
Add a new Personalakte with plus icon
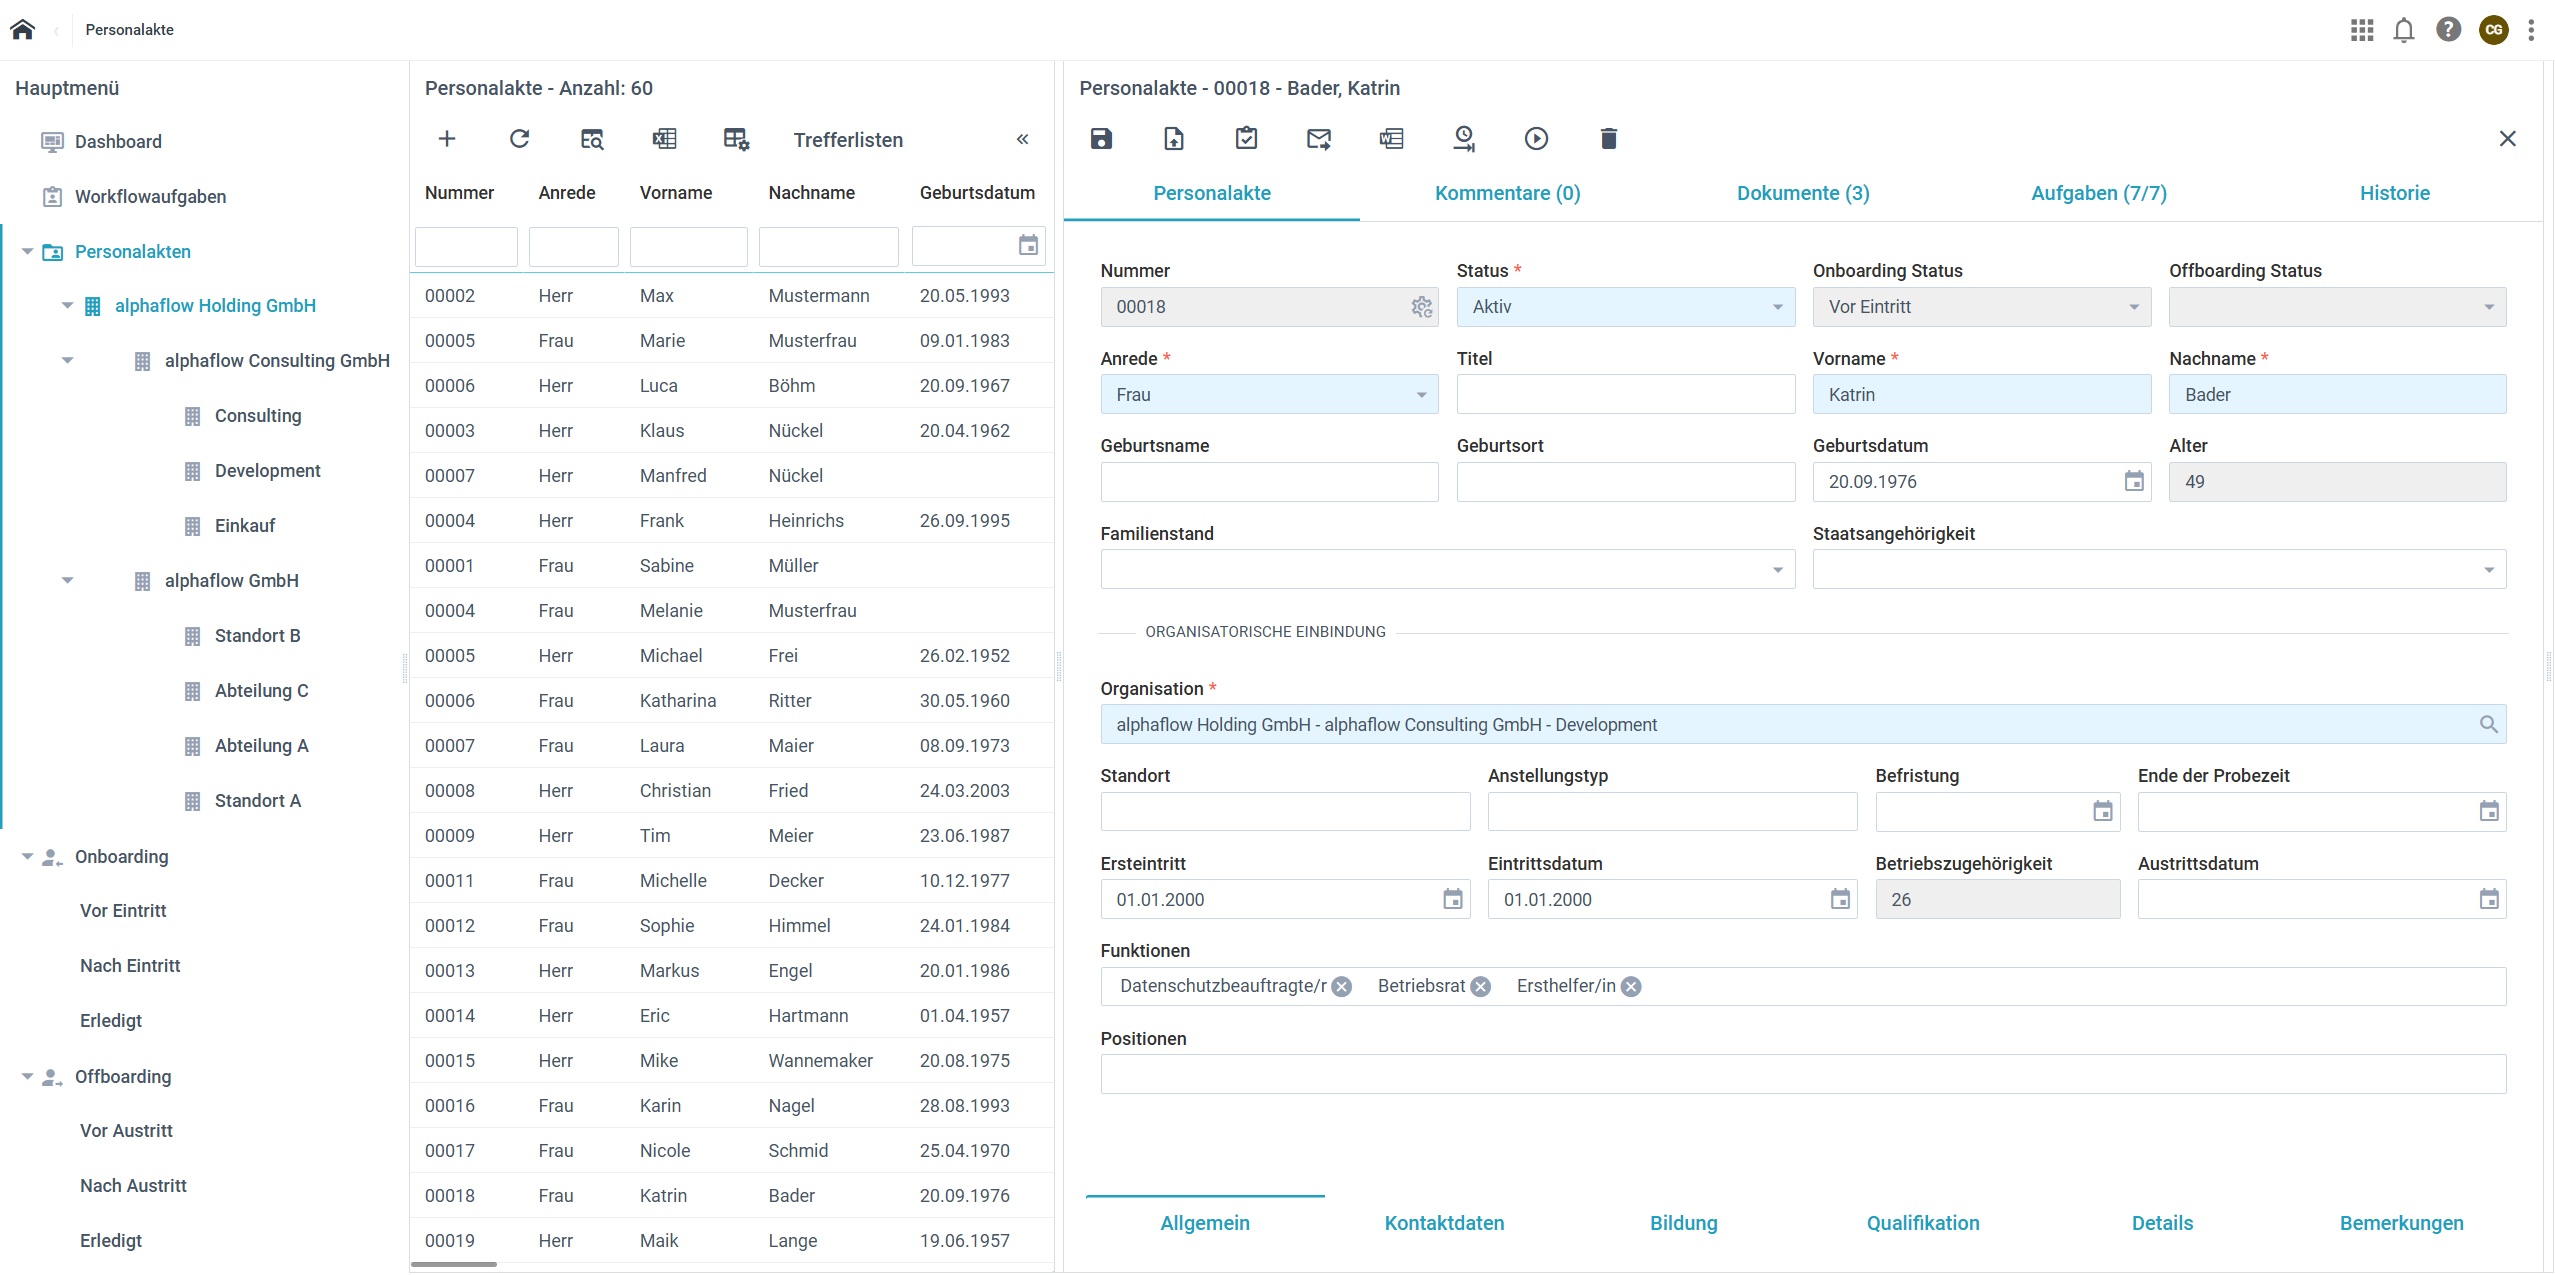[x=447, y=139]
